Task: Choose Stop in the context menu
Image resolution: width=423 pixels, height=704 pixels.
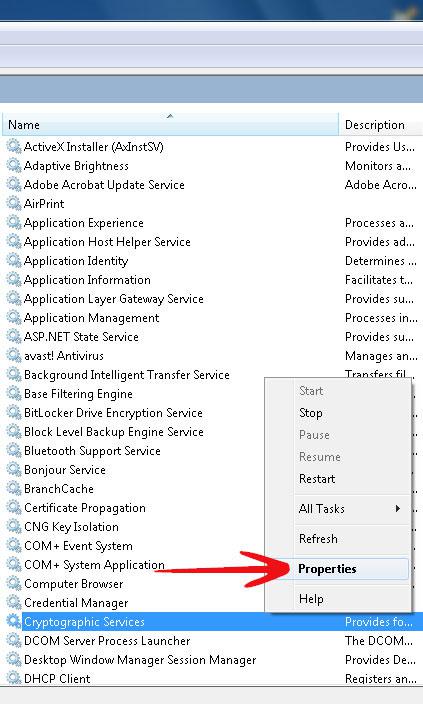Action: (x=311, y=413)
